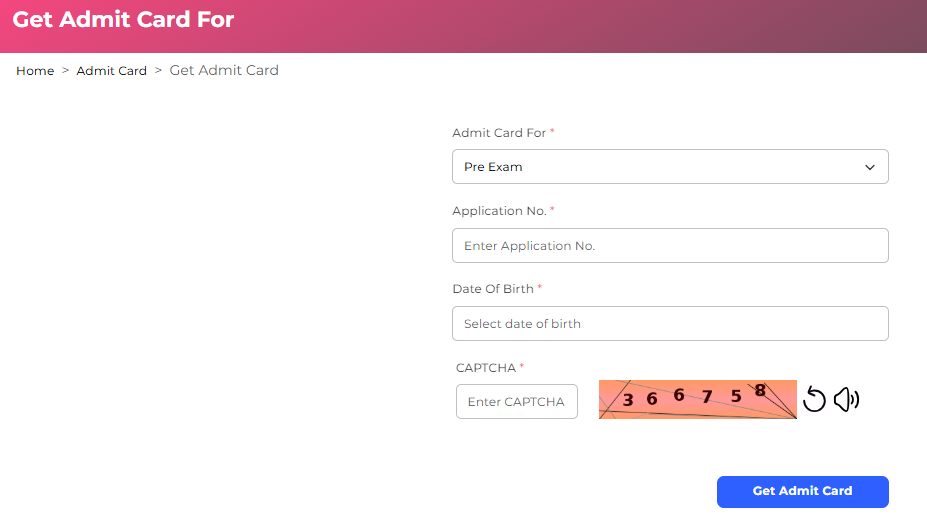
Task: Click the Get Admit Card For page heading
Action: (x=123, y=20)
